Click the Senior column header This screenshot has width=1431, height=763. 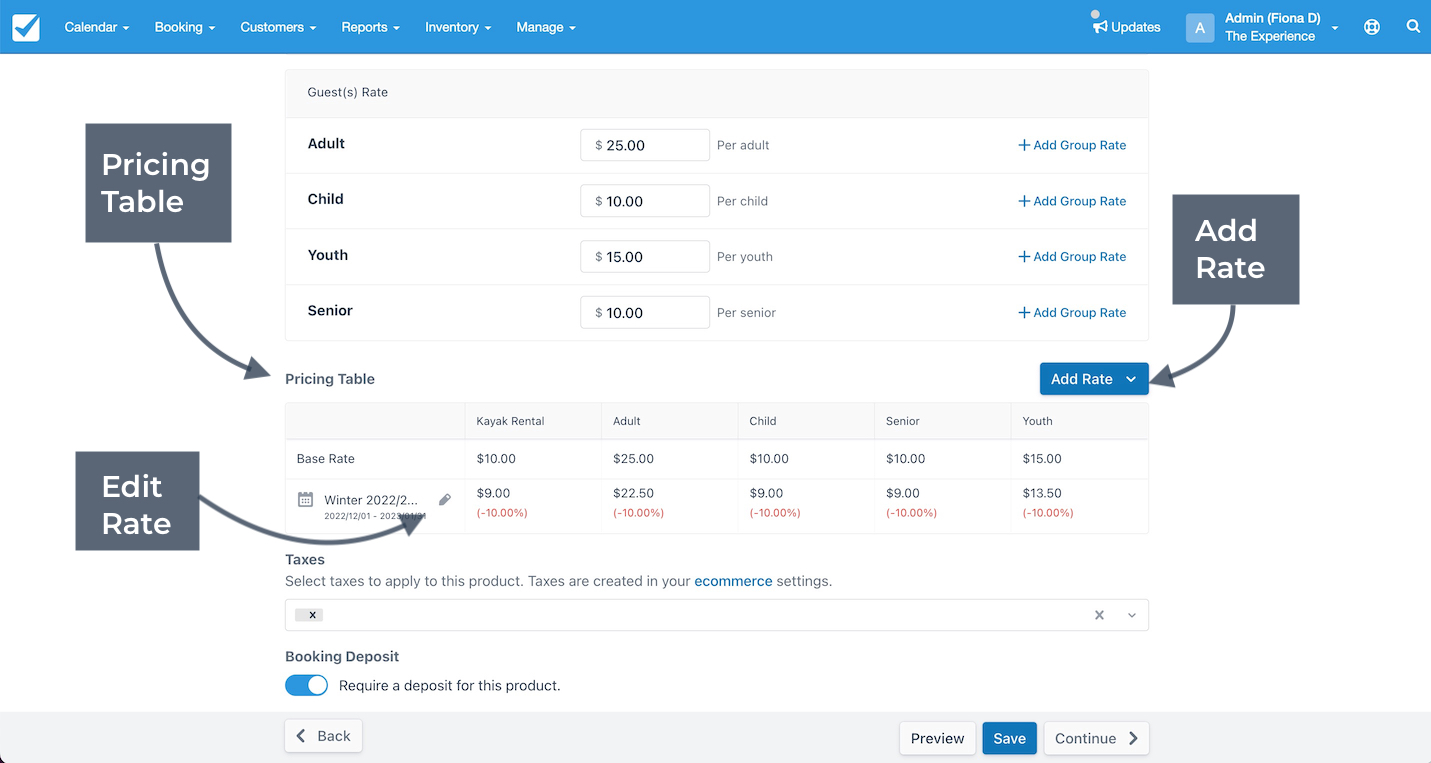tap(903, 421)
